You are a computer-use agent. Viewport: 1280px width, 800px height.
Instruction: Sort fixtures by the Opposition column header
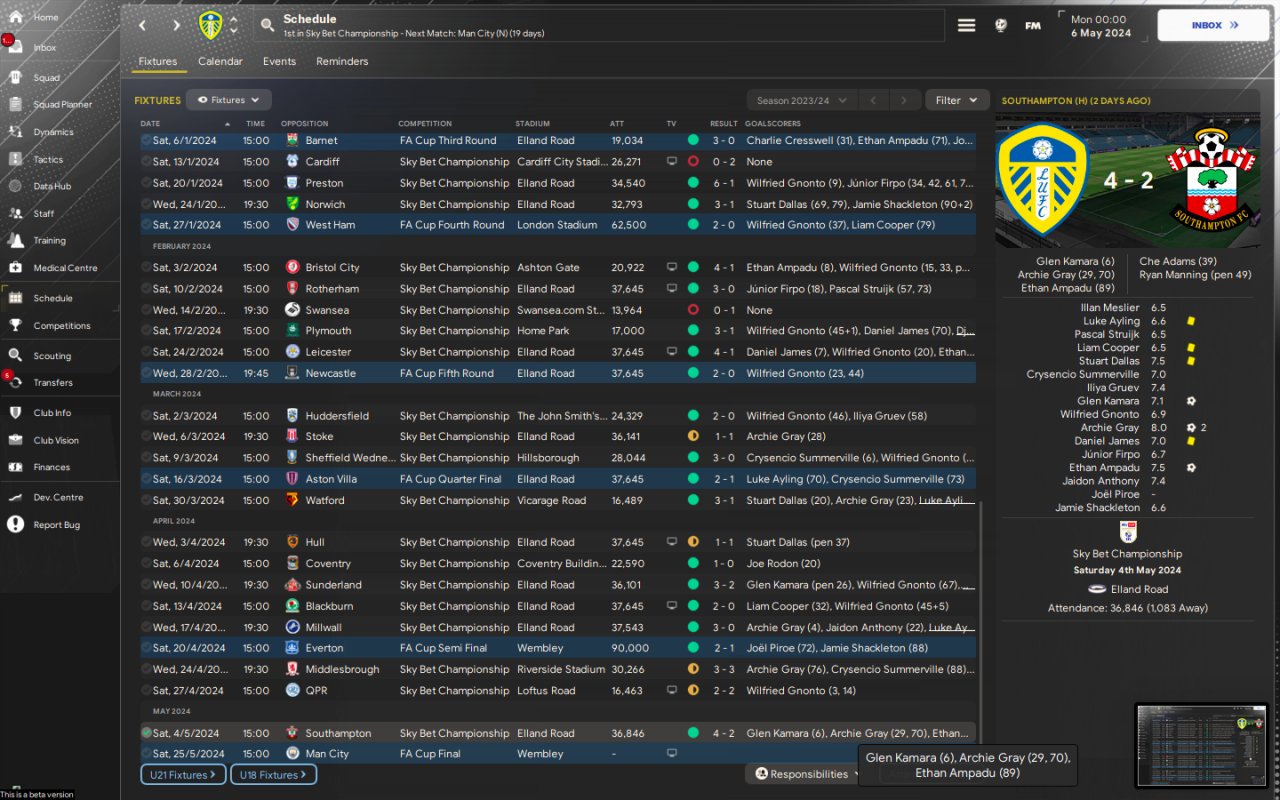pyautogui.click(x=304, y=124)
